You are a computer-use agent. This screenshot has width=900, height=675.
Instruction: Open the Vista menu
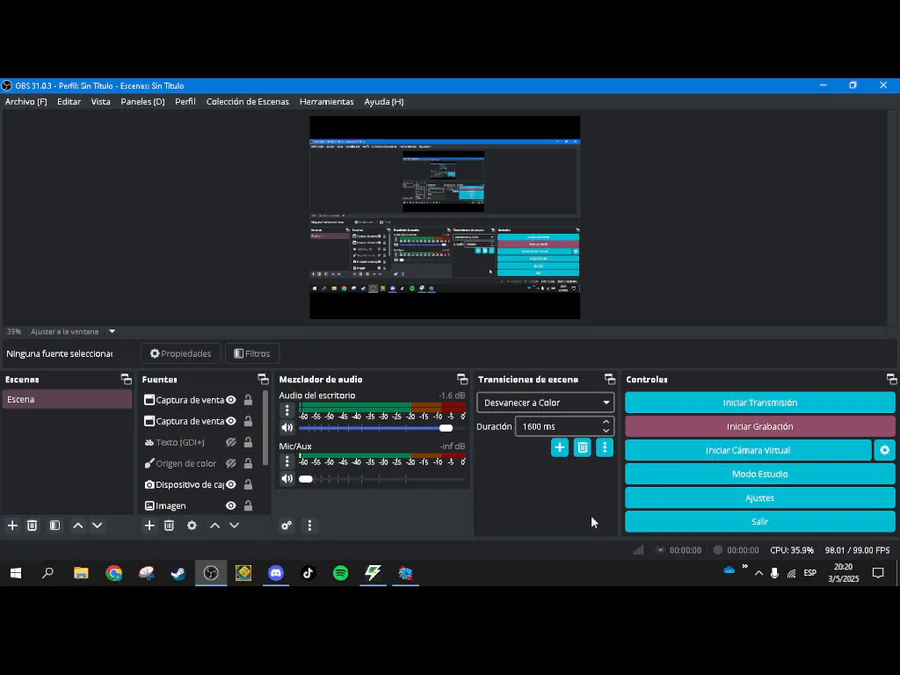click(100, 102)
